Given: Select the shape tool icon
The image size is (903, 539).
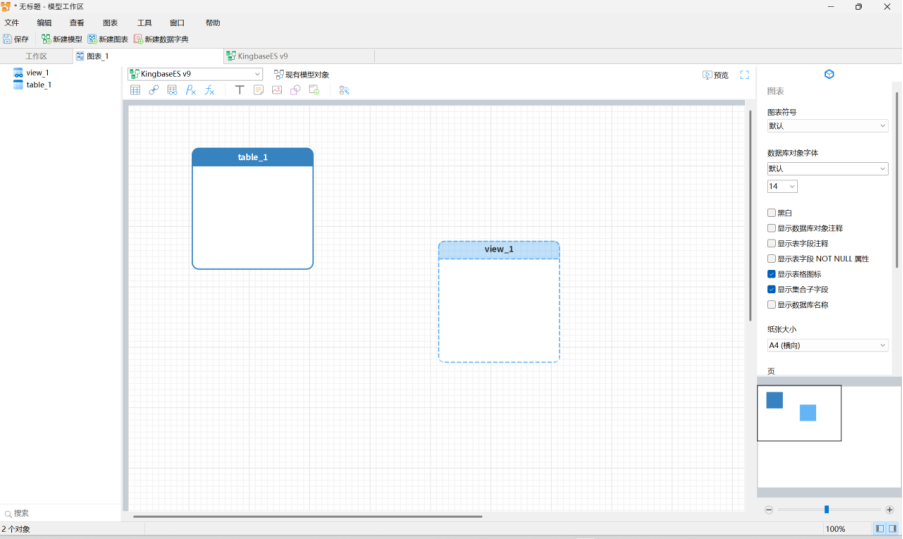Looking at the screenshot, I should (x=295, y=90).
